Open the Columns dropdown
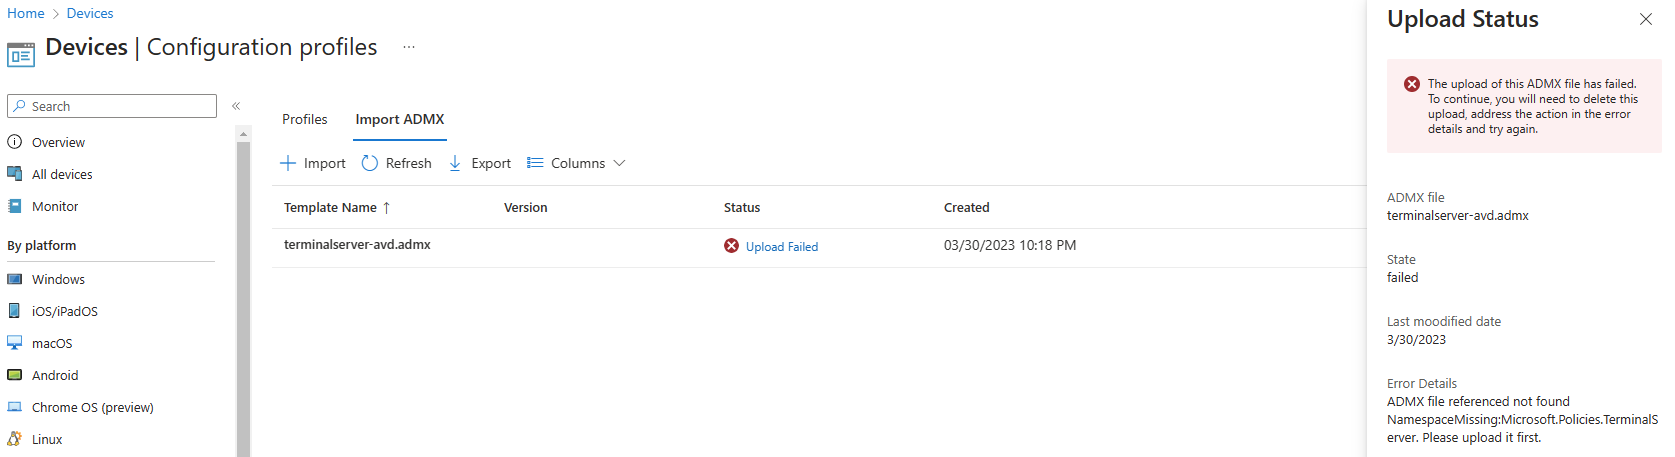The height and width of the screenshot is (457, 1675). pyautogui.click(x=577, y=163)
